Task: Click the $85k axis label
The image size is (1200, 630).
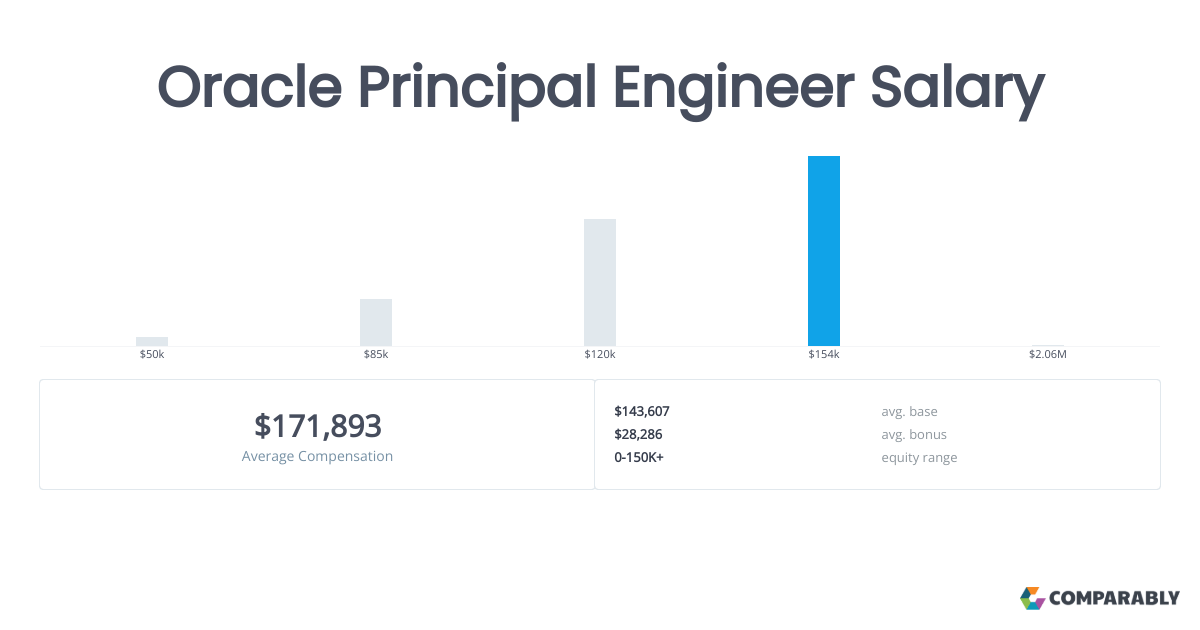Action: pyautogui.click(x=376, y=355)
